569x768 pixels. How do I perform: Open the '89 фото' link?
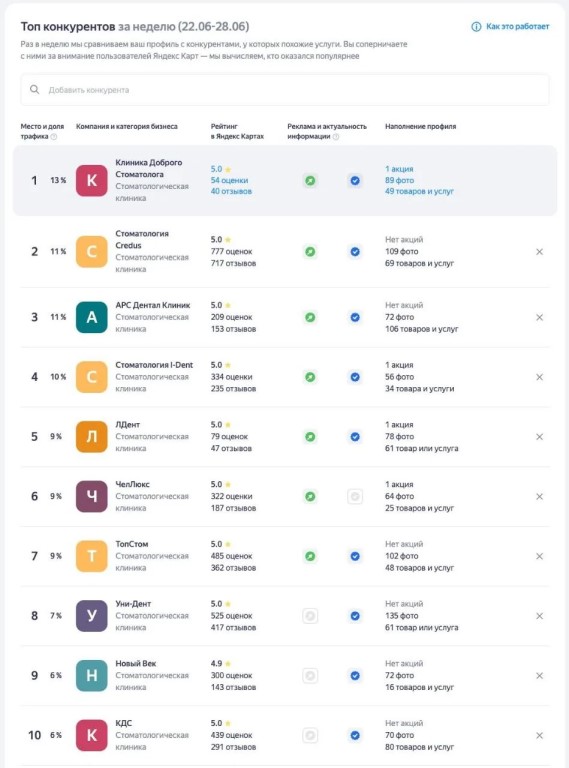[x=399, y=180]
